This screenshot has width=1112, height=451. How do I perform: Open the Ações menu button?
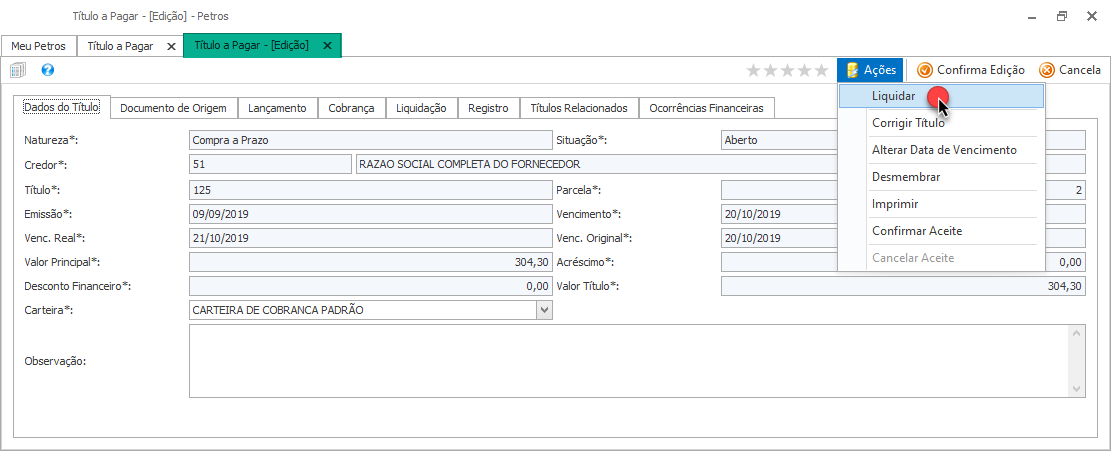tap(870, 69)
